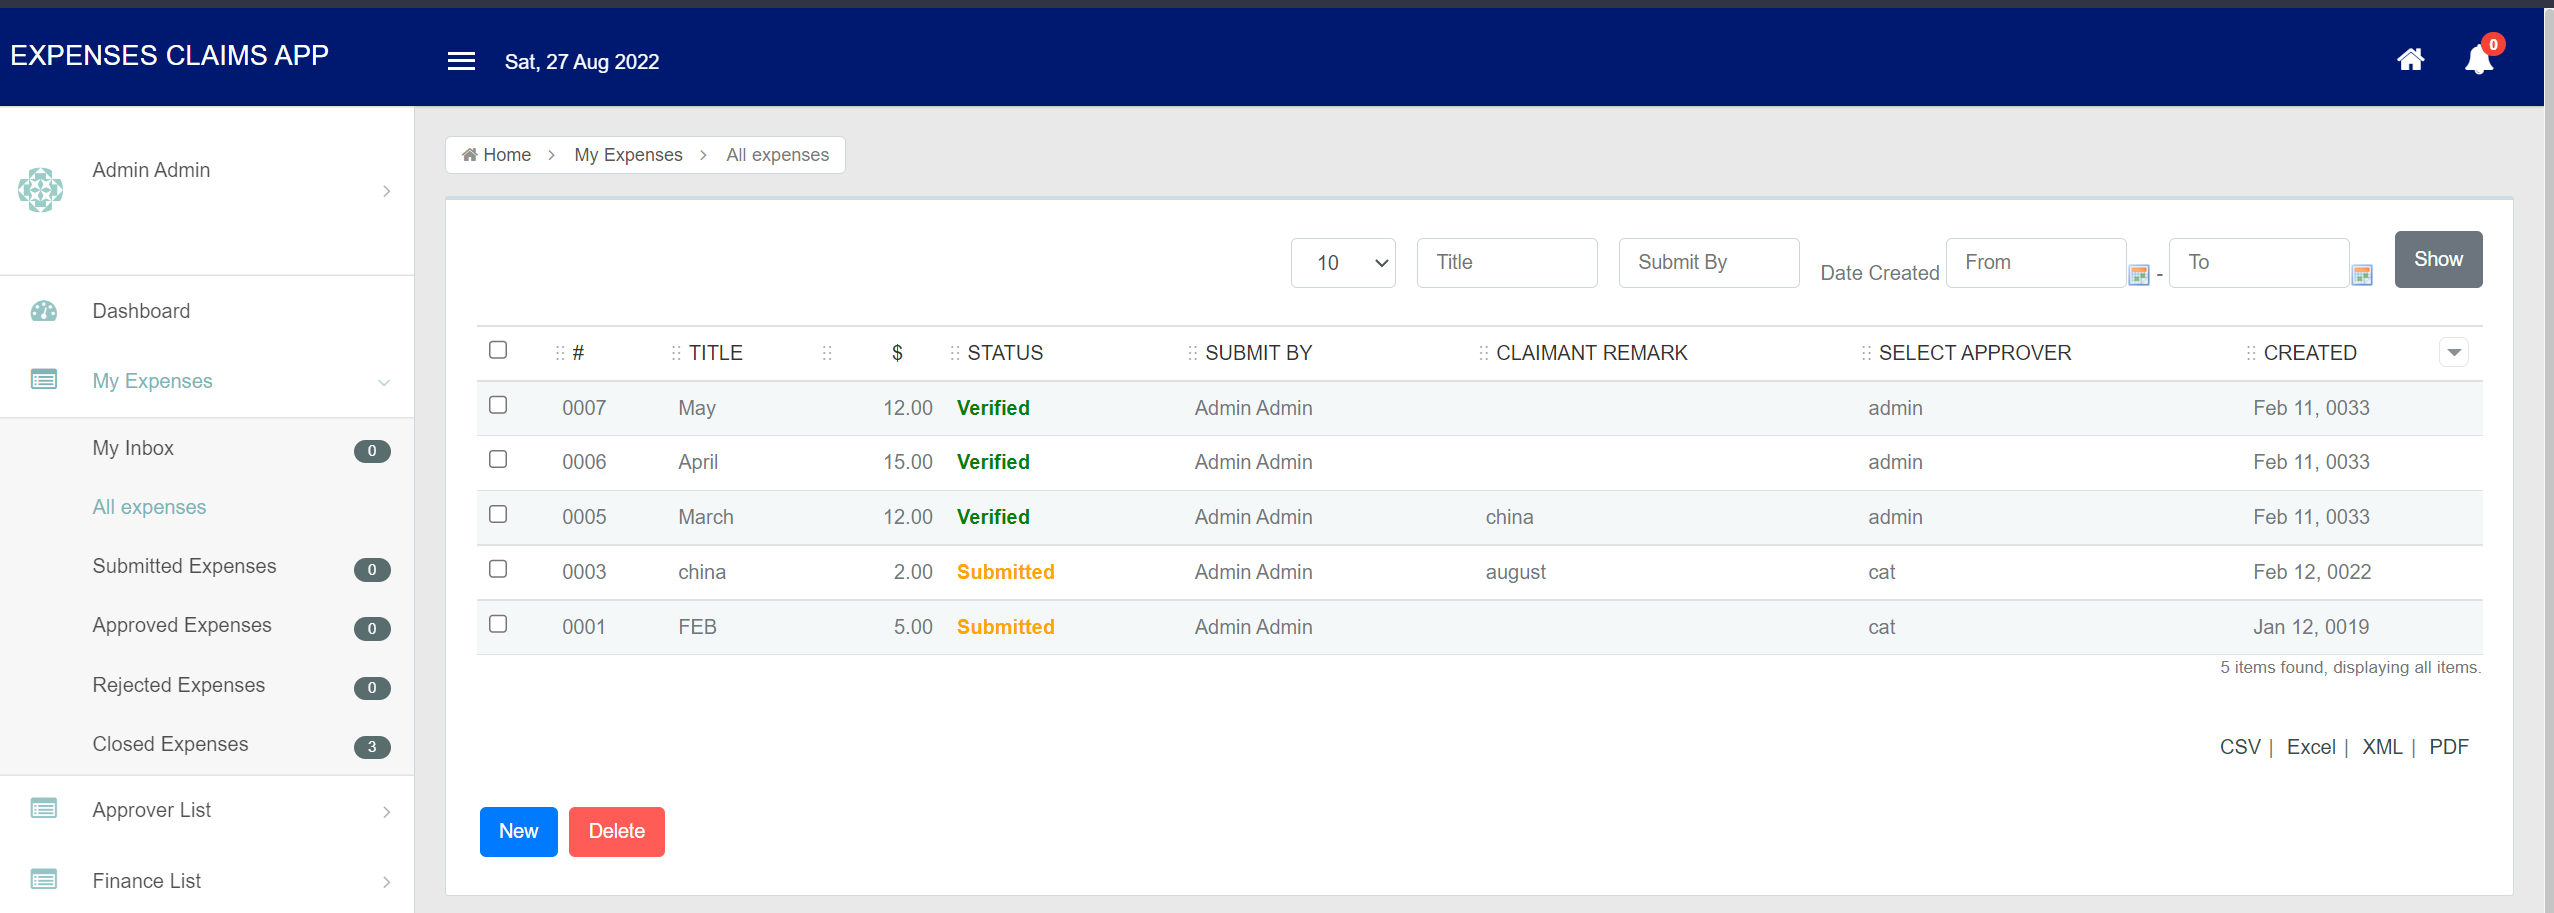Click the expense number 0003
This screenshot has height=913, width=2554.
pyautogui.click(x=584, y=572)
